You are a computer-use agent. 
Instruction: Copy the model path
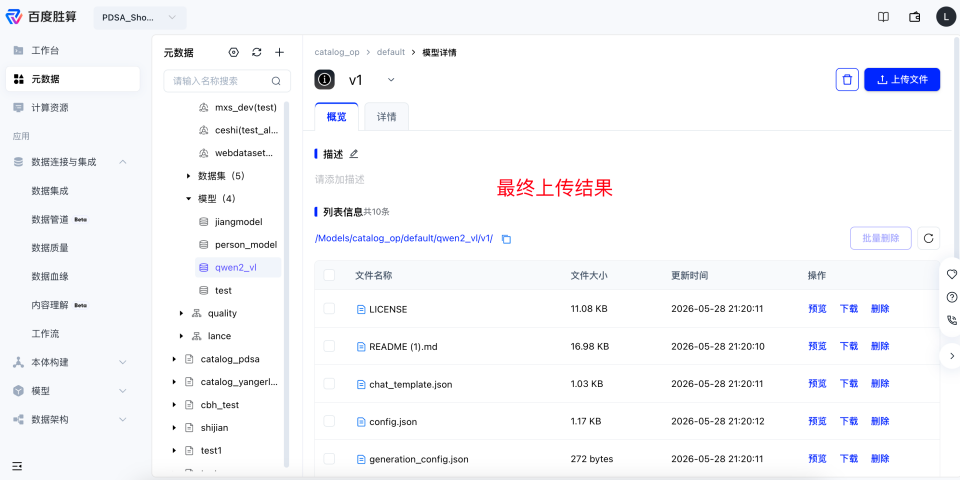pos(506,239)
